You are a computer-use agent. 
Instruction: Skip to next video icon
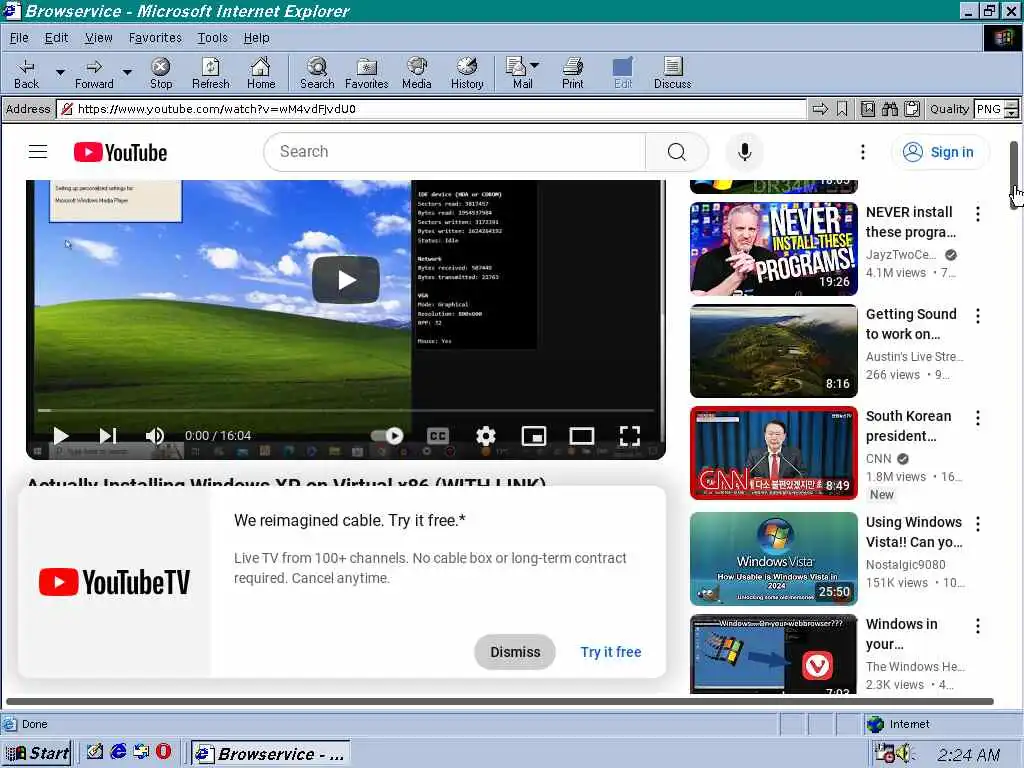coord(108,436)
